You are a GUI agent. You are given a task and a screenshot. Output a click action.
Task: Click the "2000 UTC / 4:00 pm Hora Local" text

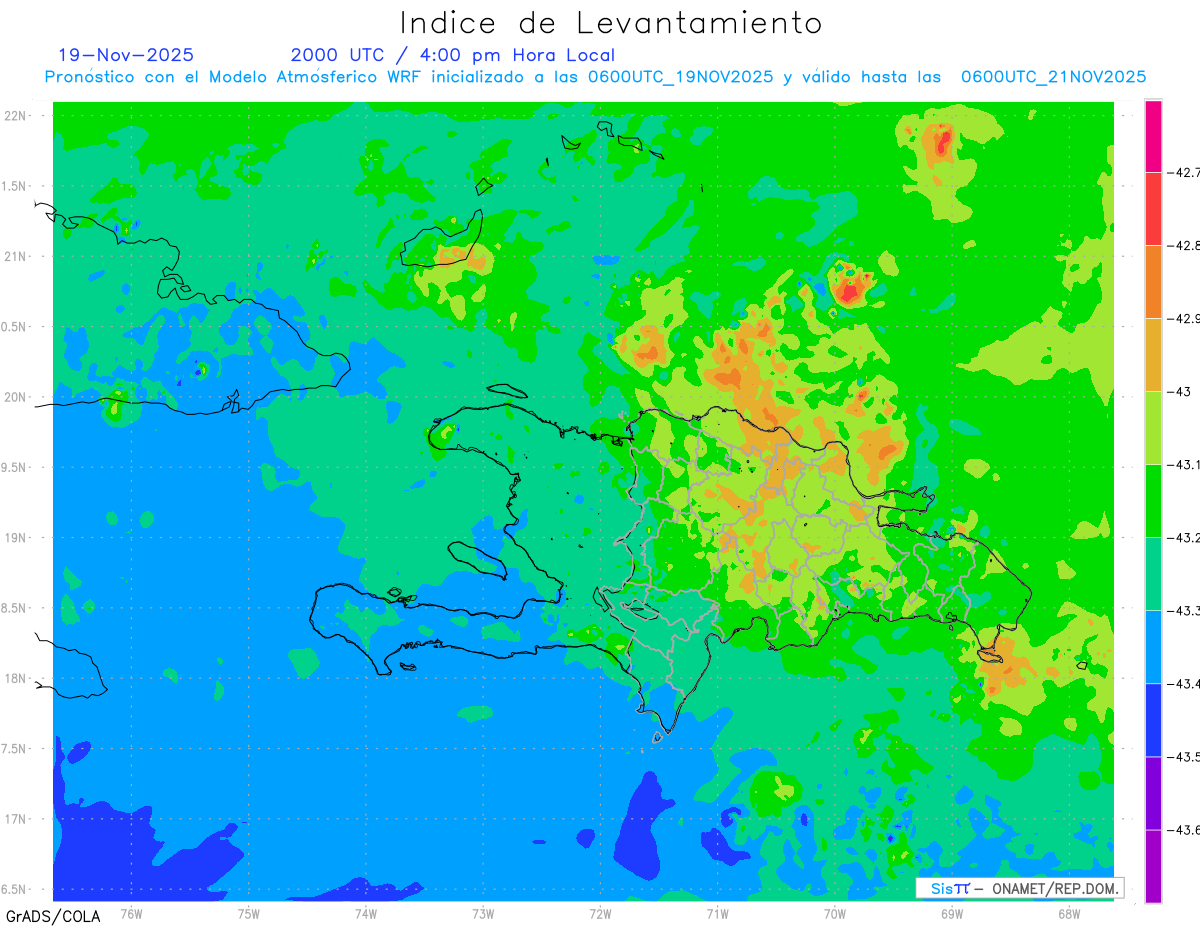coord(453,56)
